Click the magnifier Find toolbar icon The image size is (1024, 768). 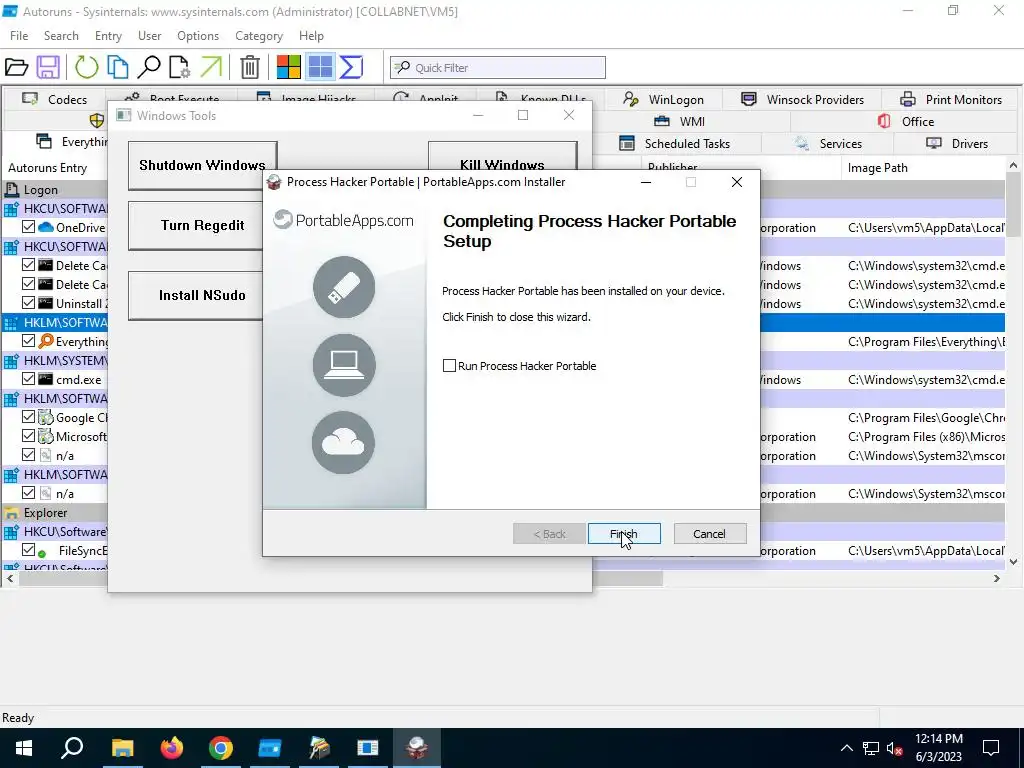pos(149,67)
